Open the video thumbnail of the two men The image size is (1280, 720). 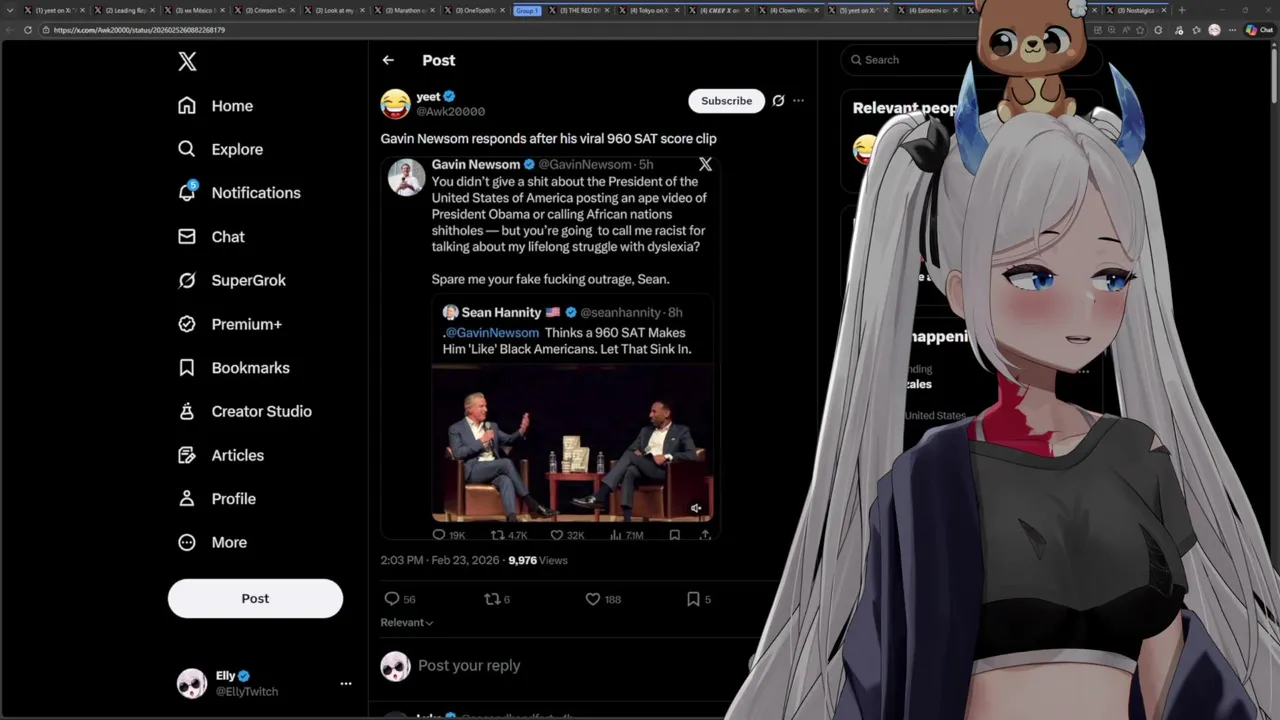(x=573, y=444)
